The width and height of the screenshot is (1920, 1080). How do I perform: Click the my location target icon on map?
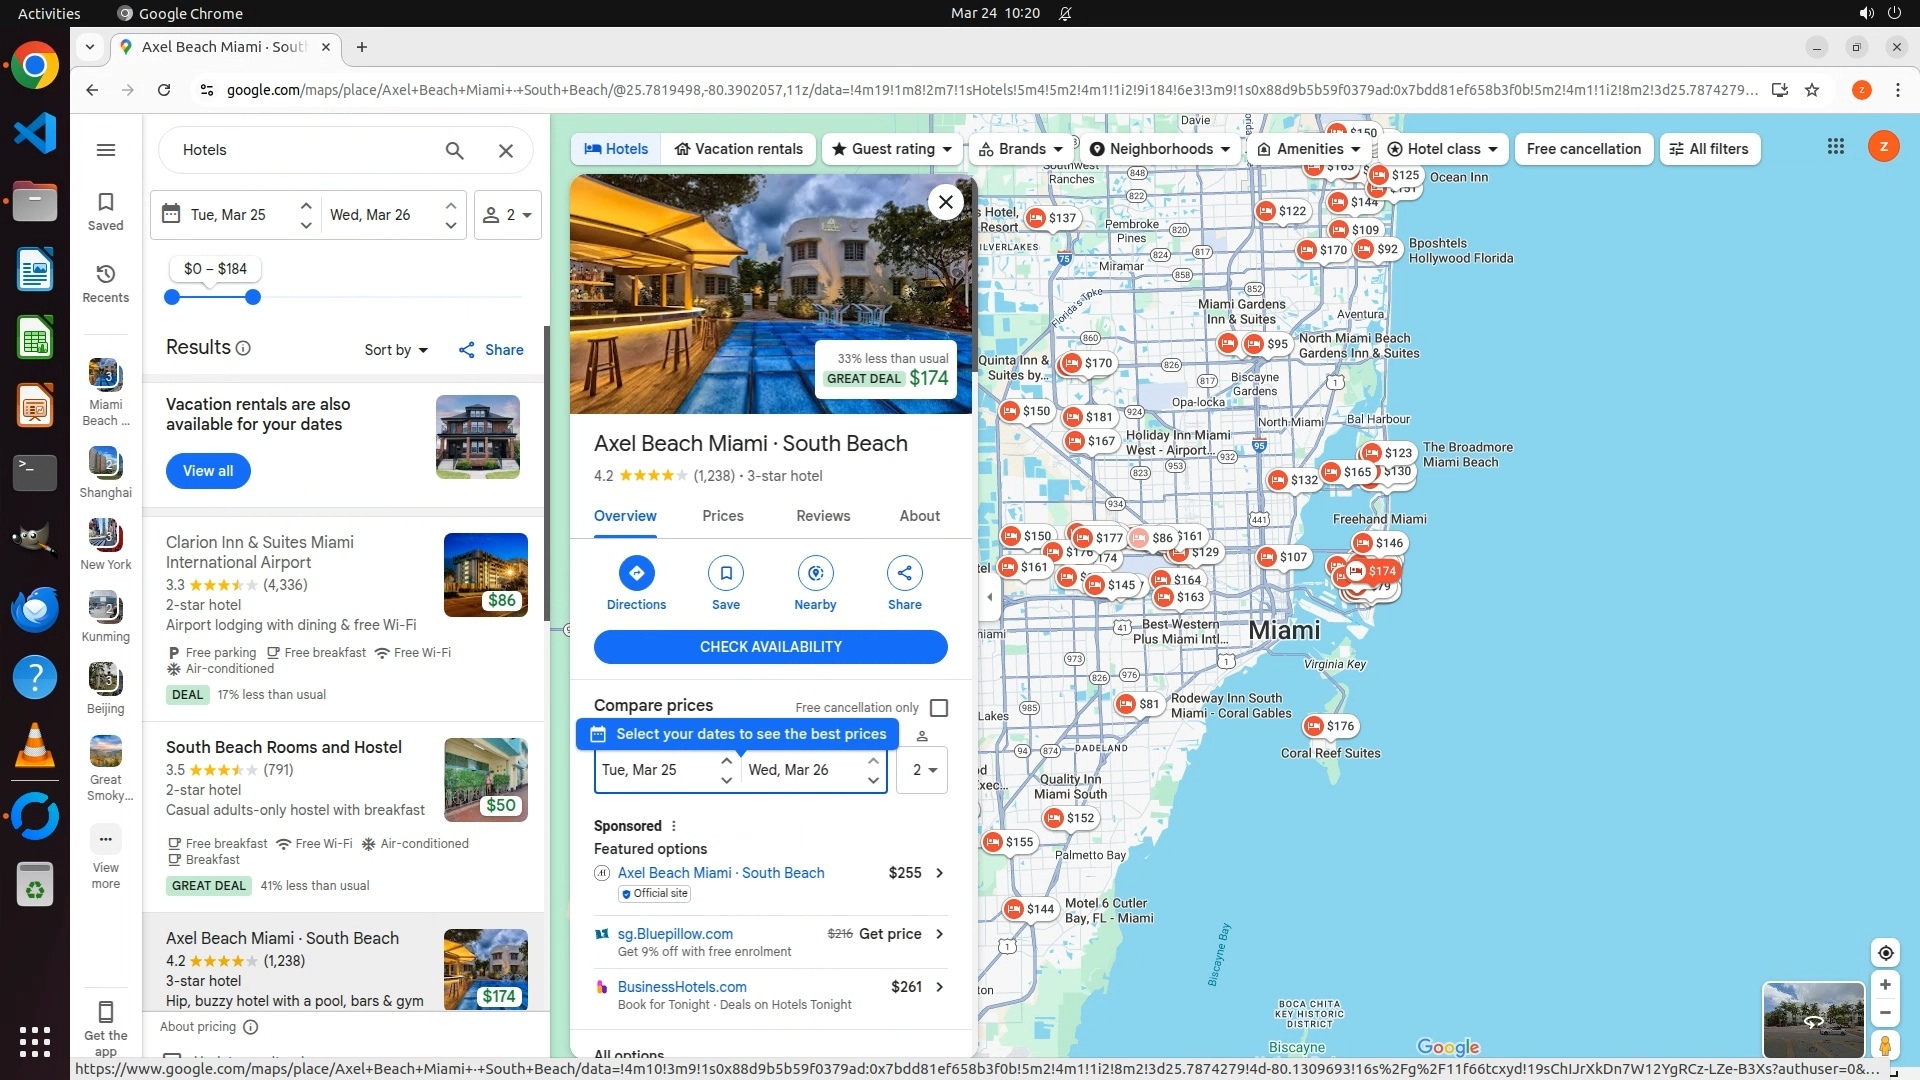click(1885, 953)
